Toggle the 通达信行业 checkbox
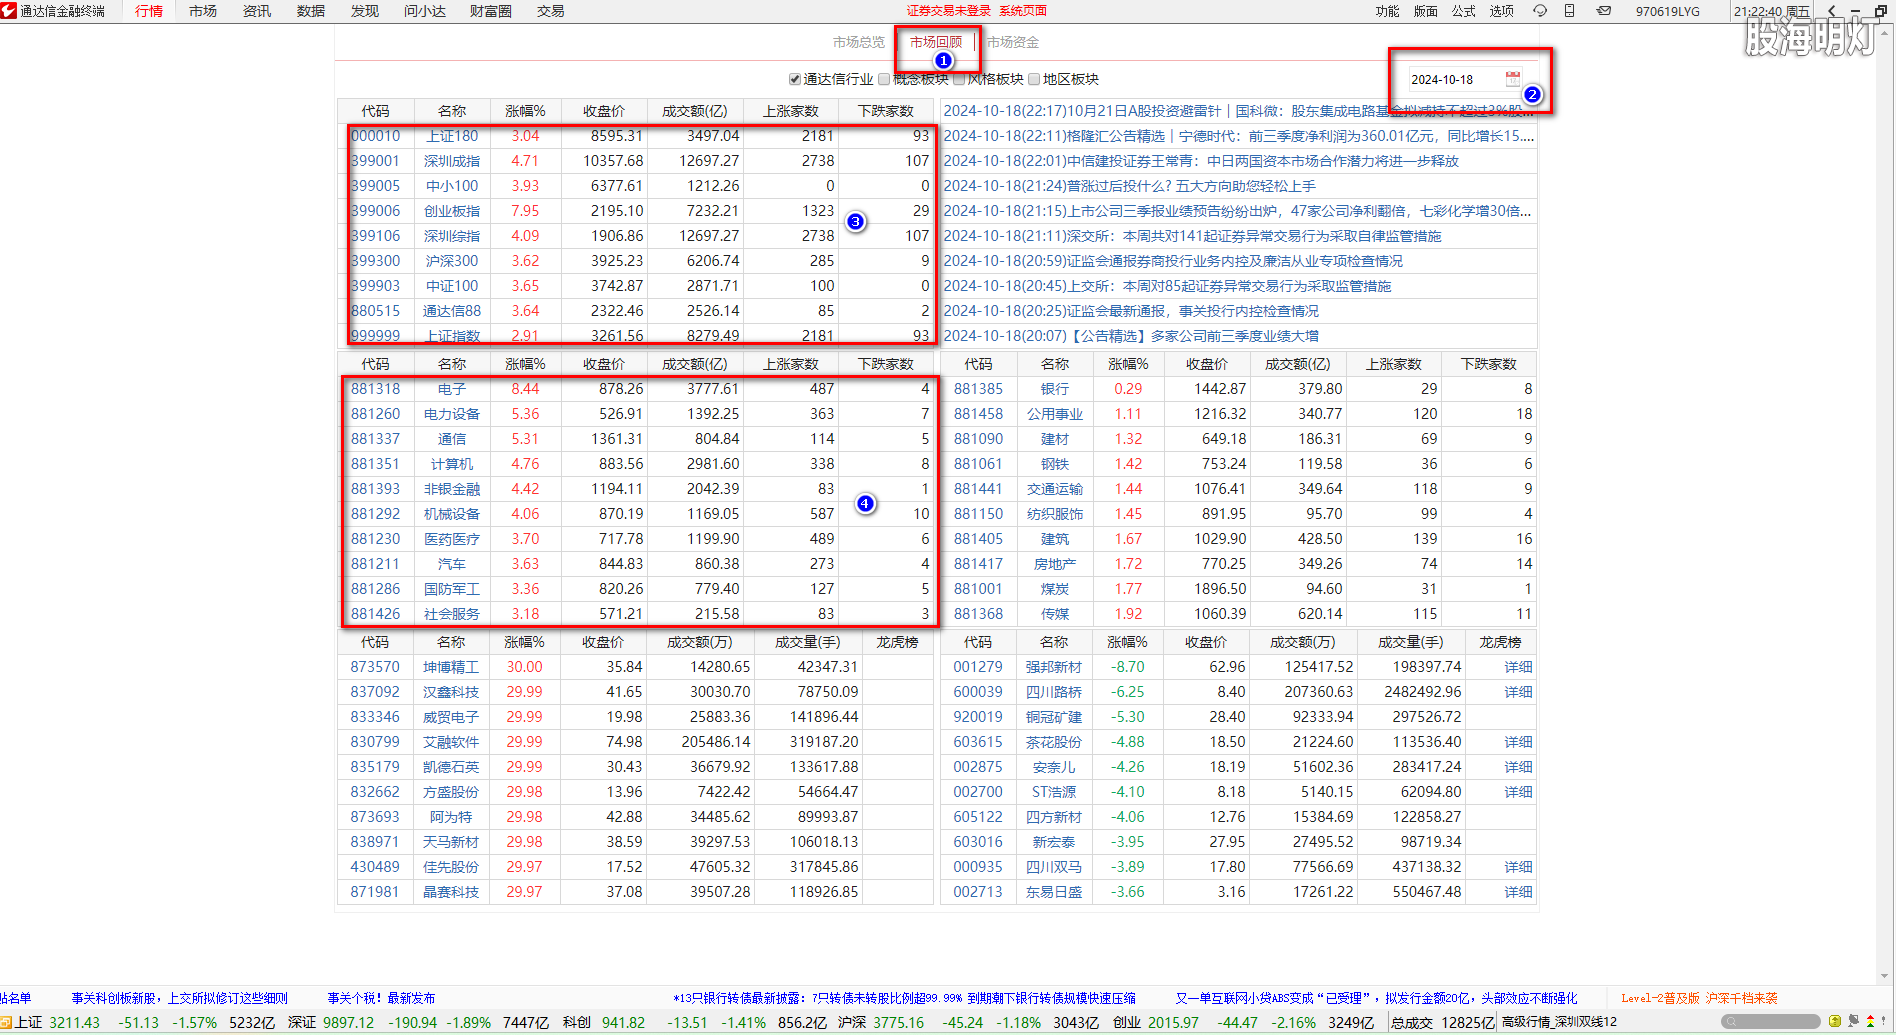This screenshot has width=1896, height=1035. point(795,79)
